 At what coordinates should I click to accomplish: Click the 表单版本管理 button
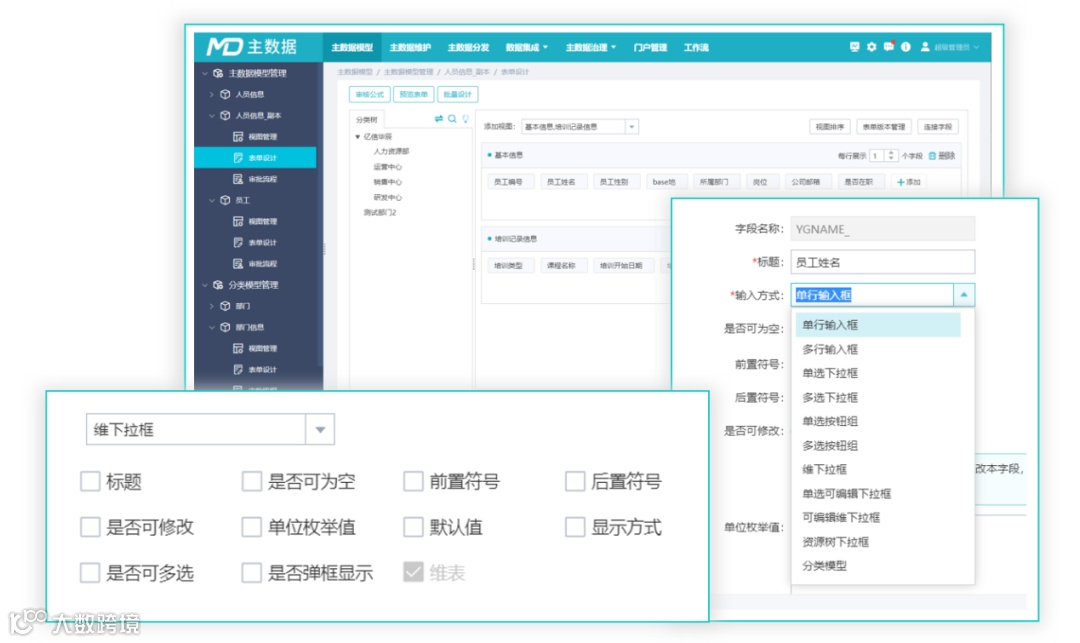tap(884, 127)
